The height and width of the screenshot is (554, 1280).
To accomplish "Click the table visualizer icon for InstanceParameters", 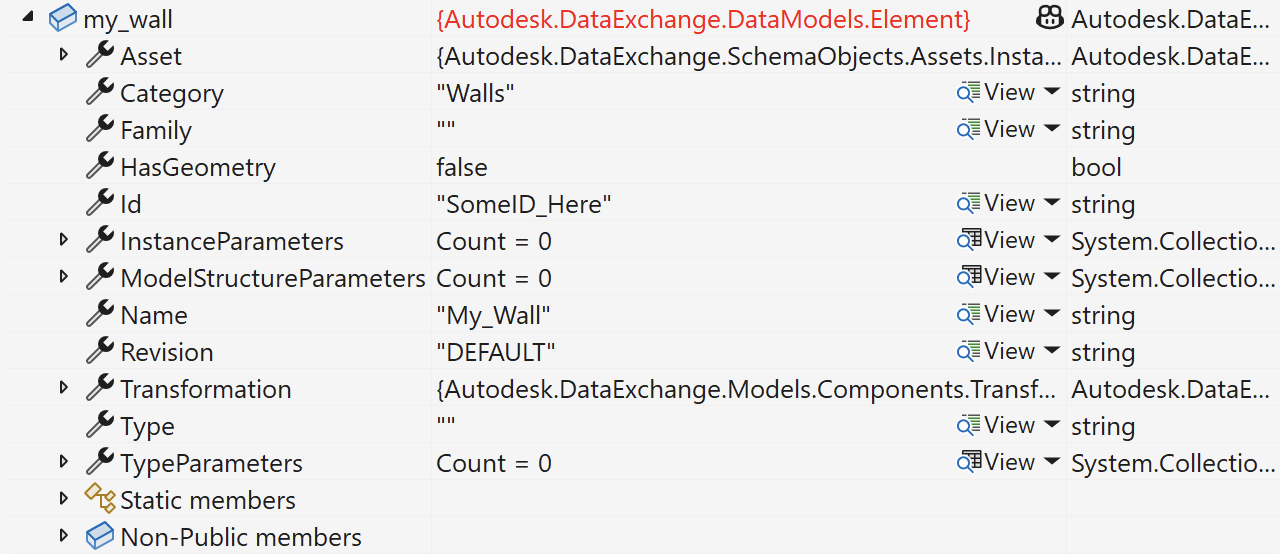I will coord(969,240).
